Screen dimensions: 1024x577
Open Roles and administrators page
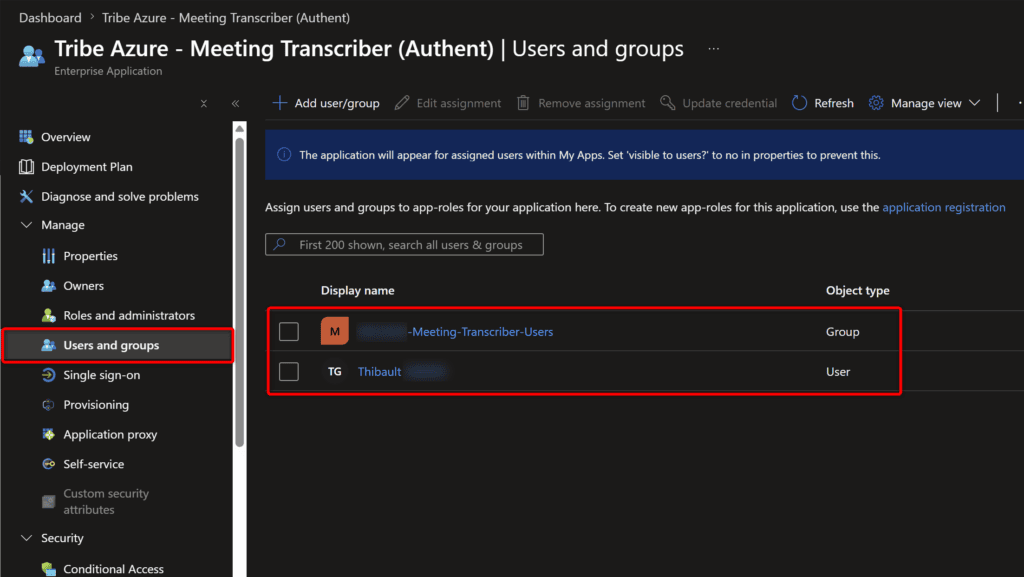pos(129,315)
